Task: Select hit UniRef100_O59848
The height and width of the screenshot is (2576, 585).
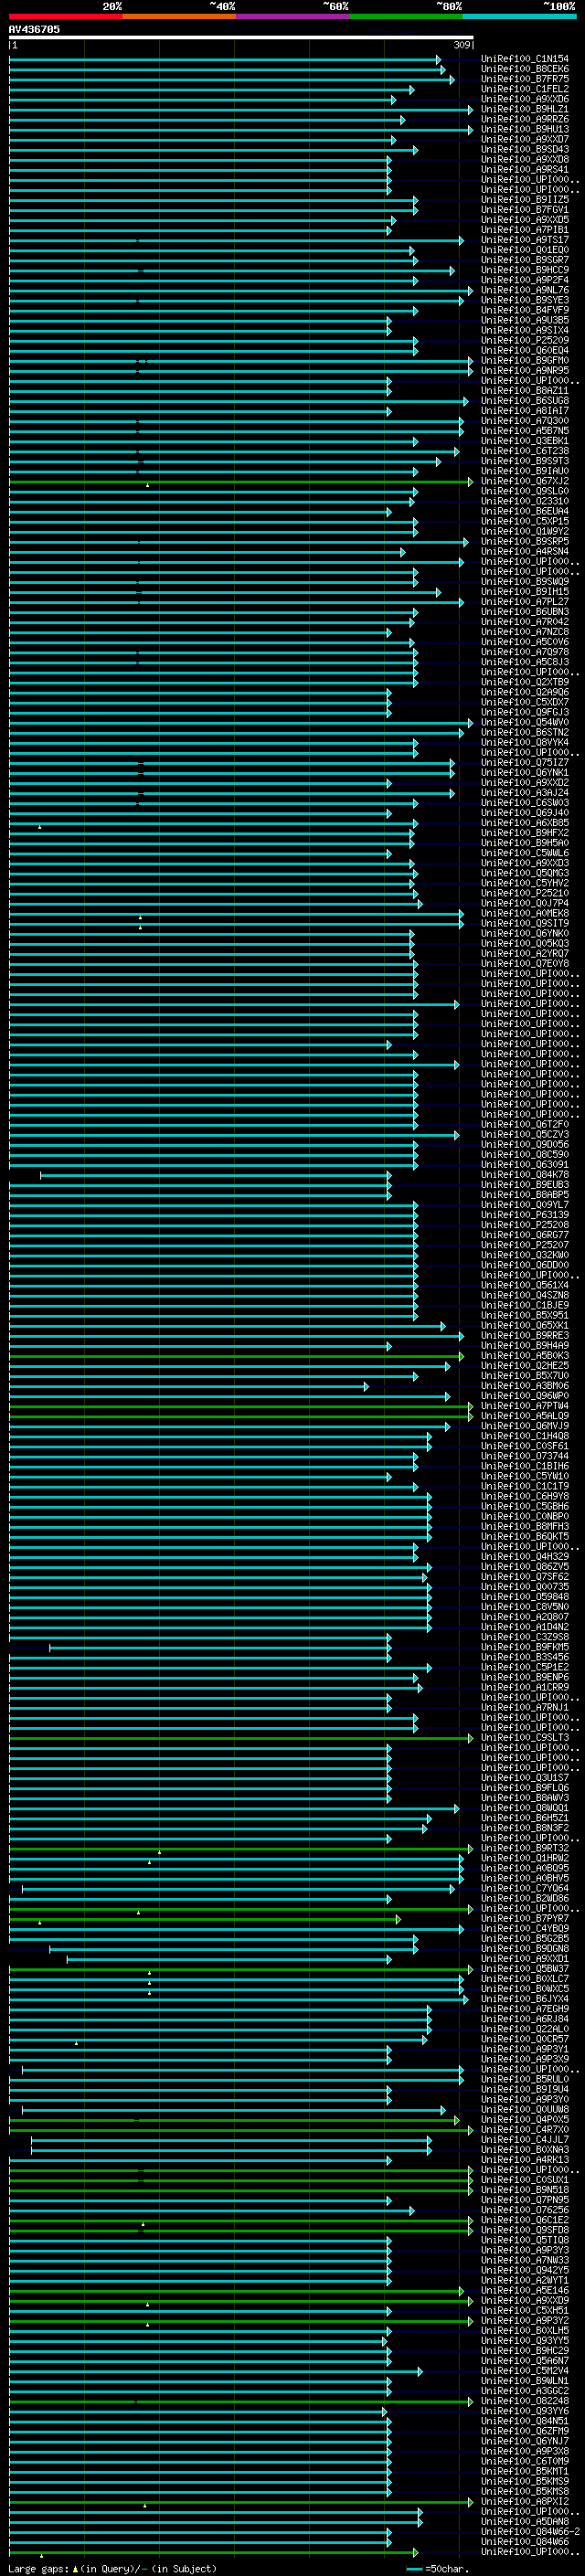Action: [x=525, y=1597]
